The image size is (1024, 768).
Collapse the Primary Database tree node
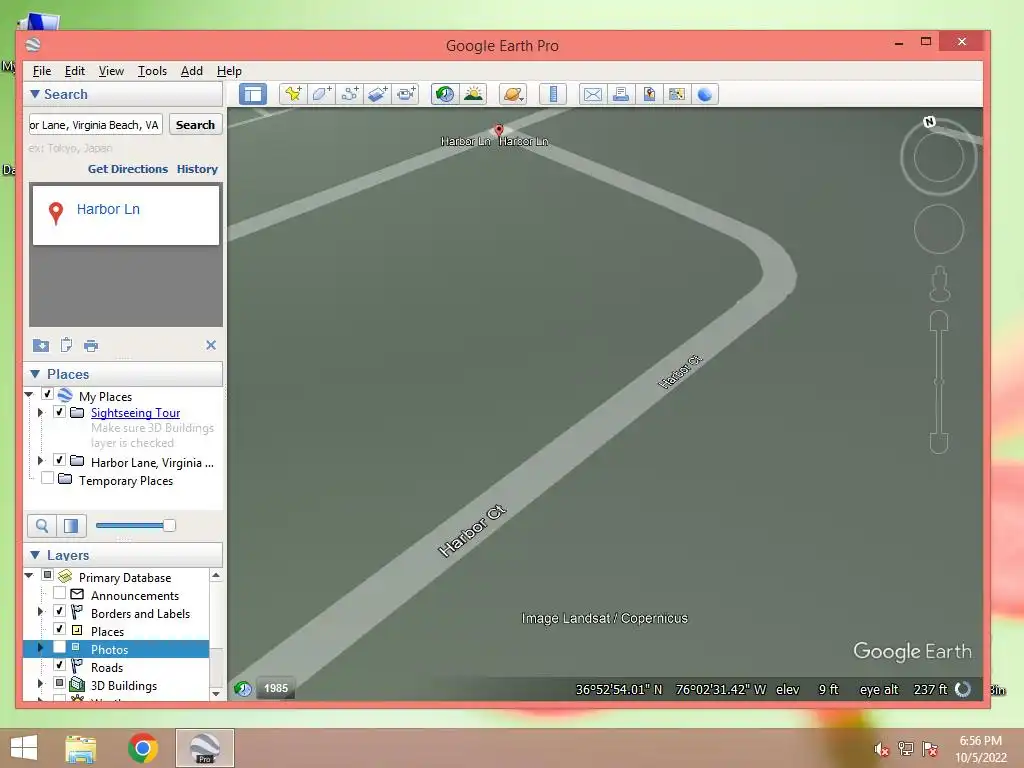click(x=29, y=575)
